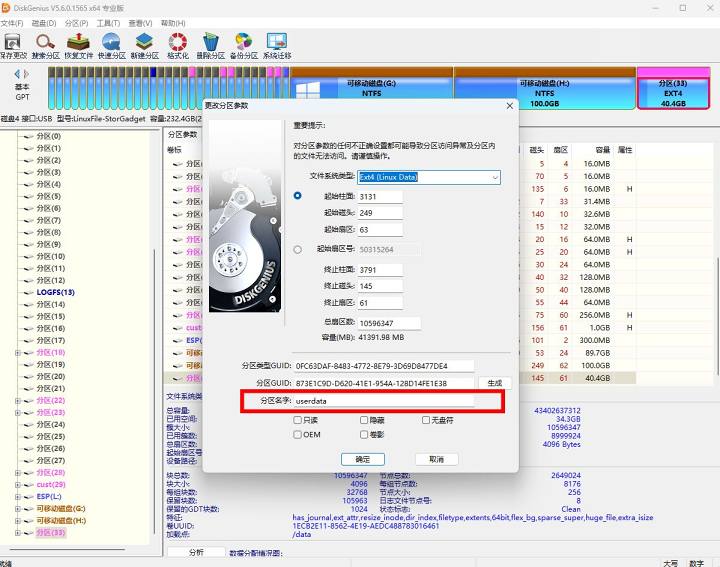Toggle the 隐藏 (Hidden) checkbox
720x567 pixels.
coord(364,420)
